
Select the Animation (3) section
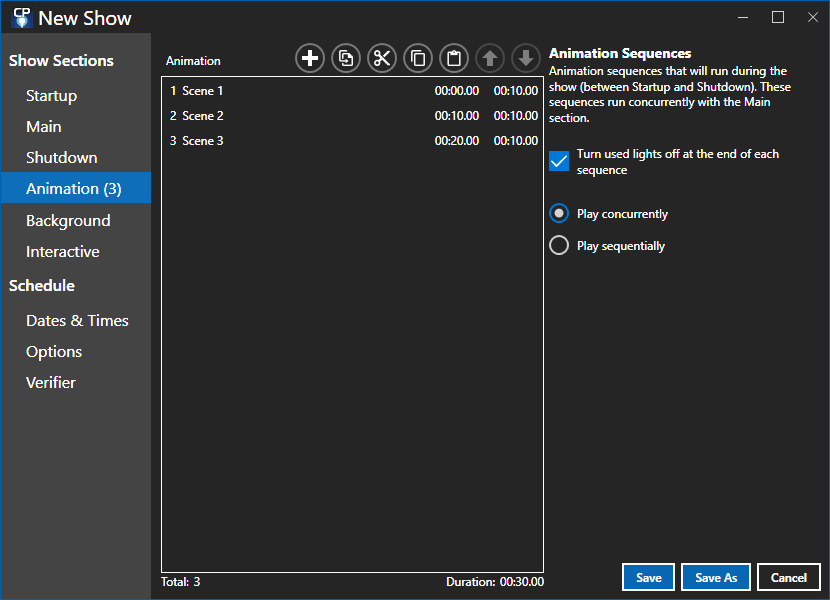pyautogui.click(x=76, y=188)
